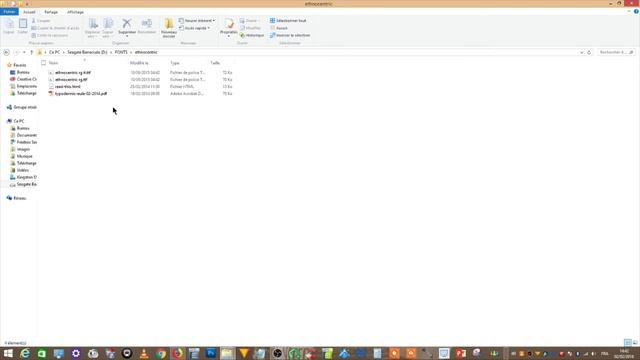Image resolution: width=640 pixels, height=360 pixels.
Task: Select Ce PC in navigation pane
Action: pos(18,121)
